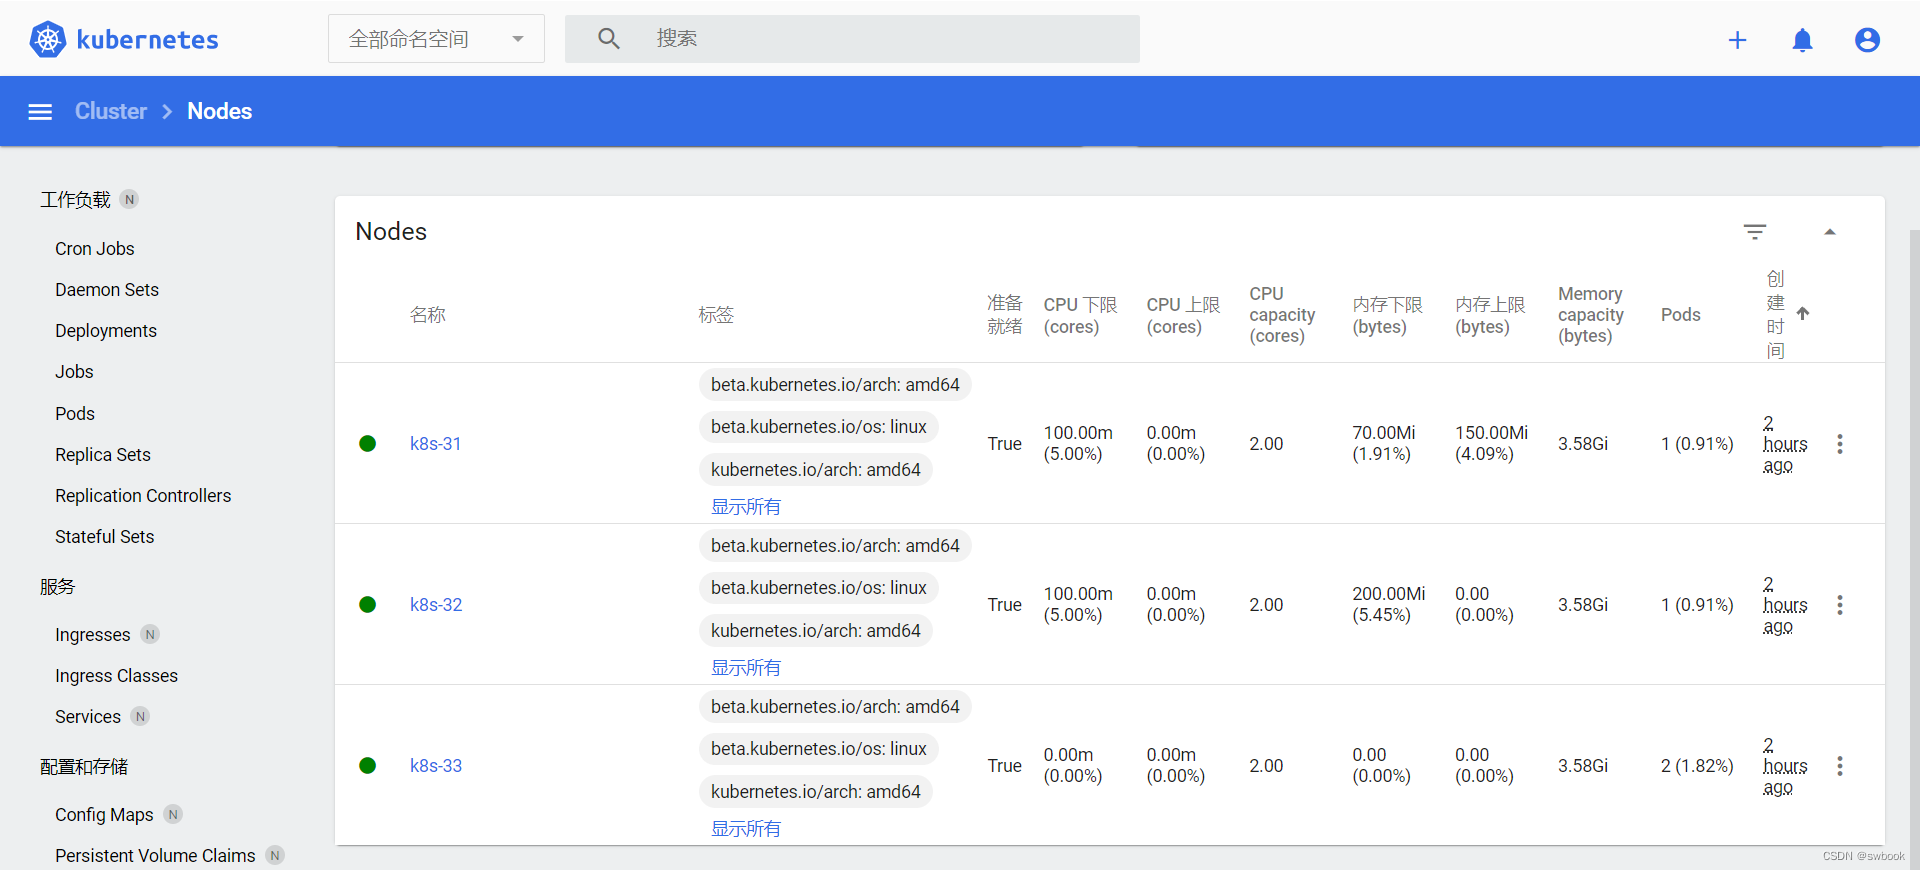Click the 名称 column header
This screenshot has width=1920, height=870.
pos(428,315)
